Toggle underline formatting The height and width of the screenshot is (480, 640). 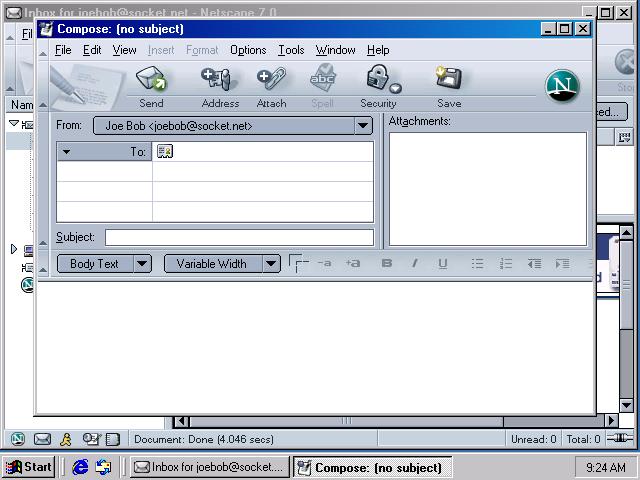coord(443,263)
